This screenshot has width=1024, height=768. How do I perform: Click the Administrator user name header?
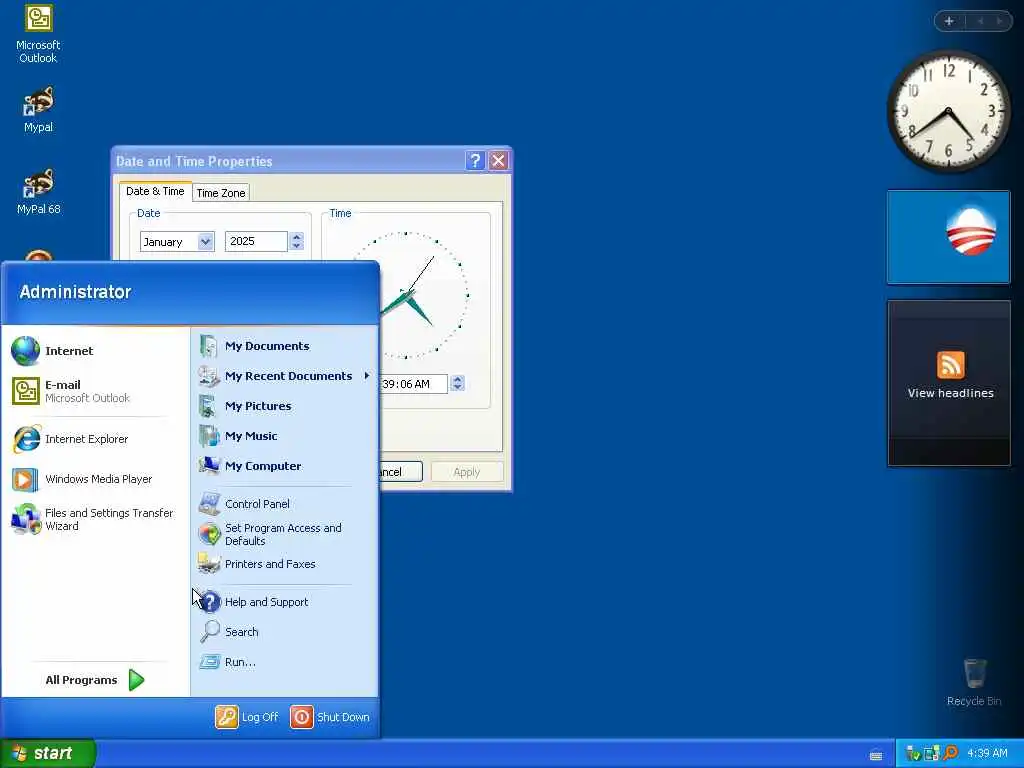[75, 292]
